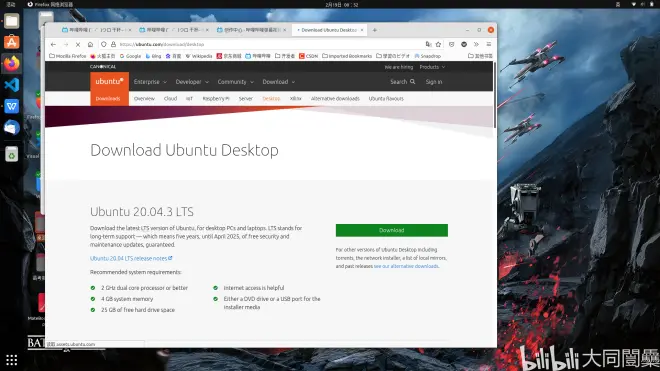660x371 pixels.
Task: View site security padlock info
Action: (x=113, y=44)
